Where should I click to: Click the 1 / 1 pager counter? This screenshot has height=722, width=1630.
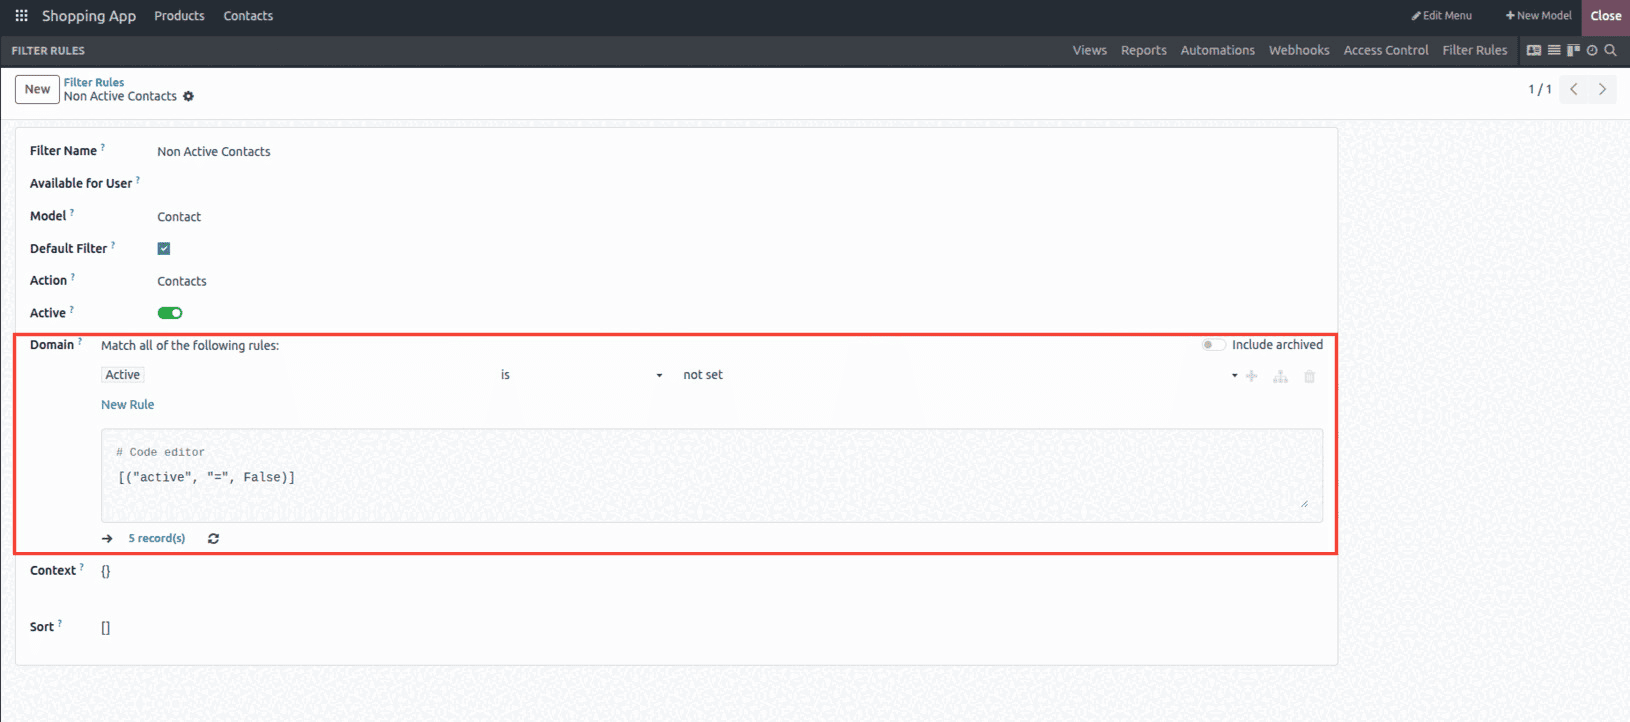click(1540, 89)
